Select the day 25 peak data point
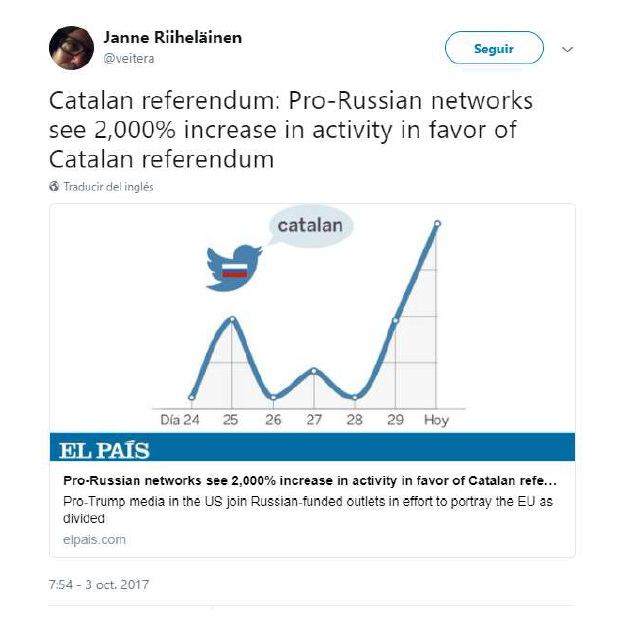Screen dimensions: 626x622 (x=232, y=319)
